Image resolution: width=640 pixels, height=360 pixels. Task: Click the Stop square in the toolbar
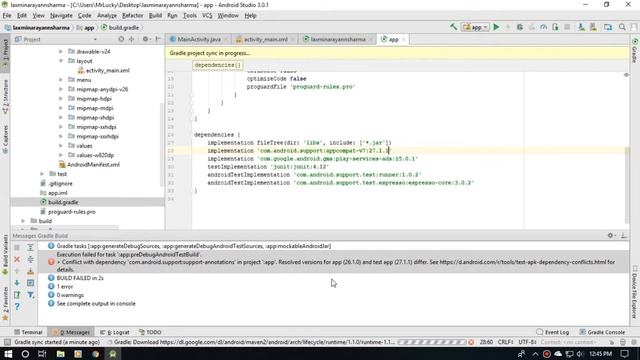point(567,27)
